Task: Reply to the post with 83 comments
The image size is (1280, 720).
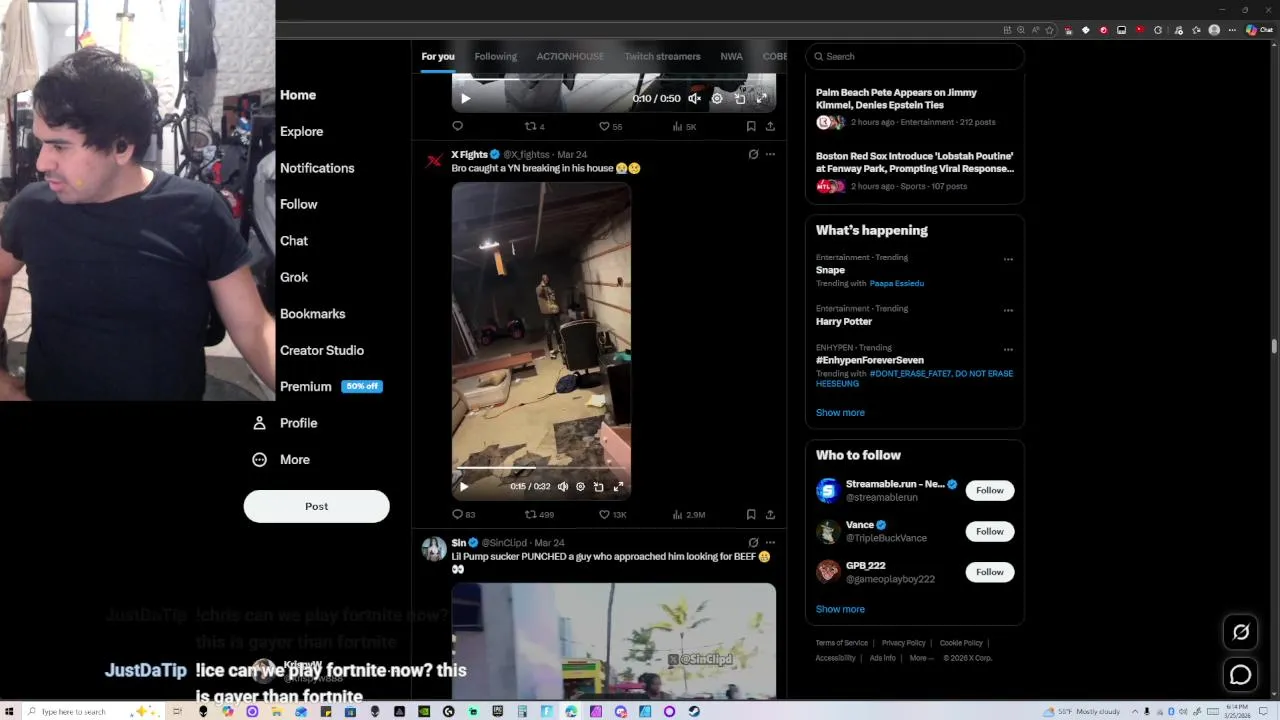Action: (463, 515)
